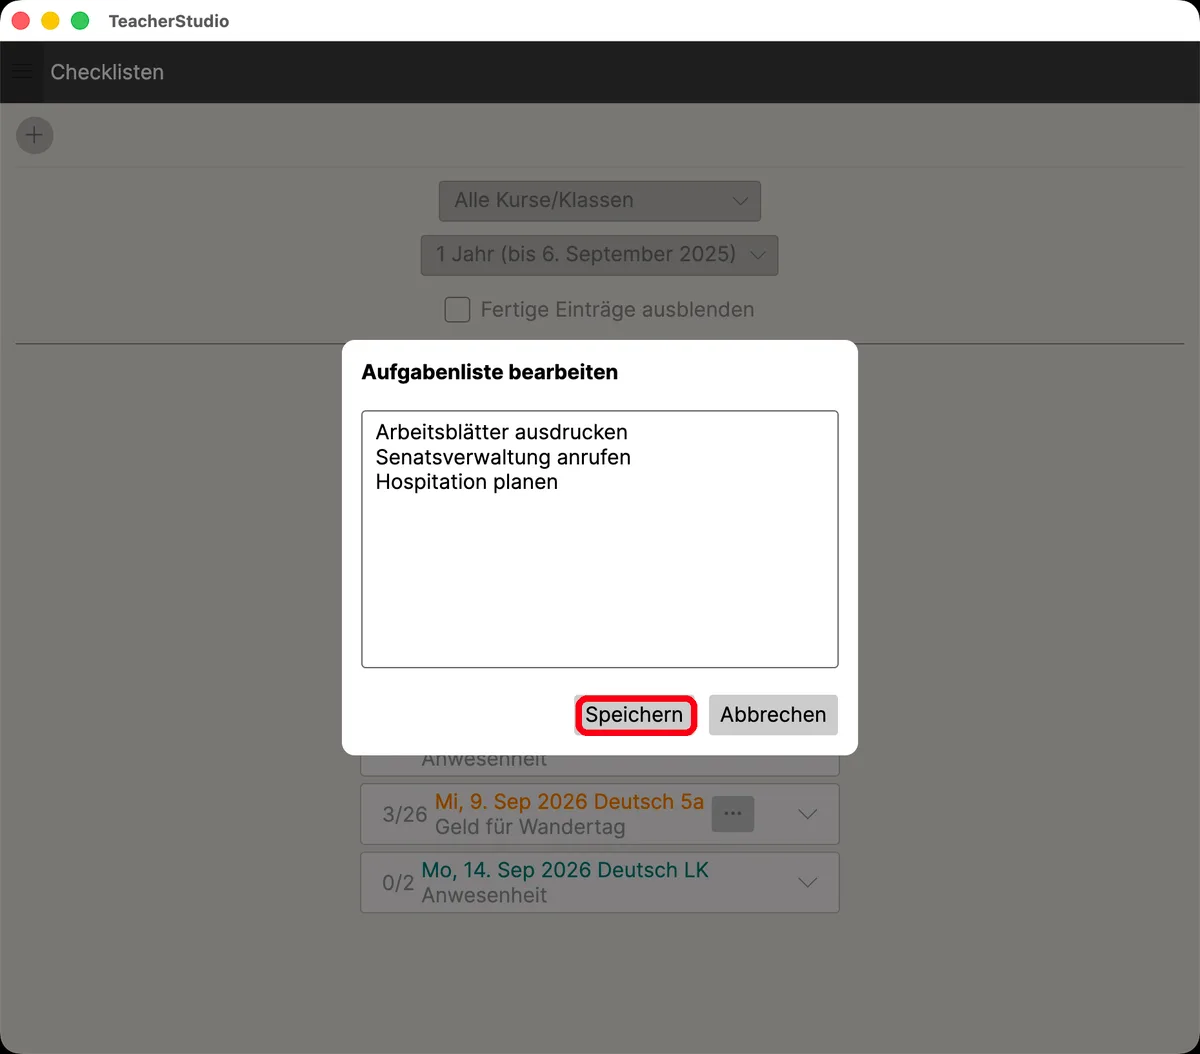Open the "Alle Kurse/Klassen" dropdown
This screenshot has height=1054, width=1200.
click(600, 200)
